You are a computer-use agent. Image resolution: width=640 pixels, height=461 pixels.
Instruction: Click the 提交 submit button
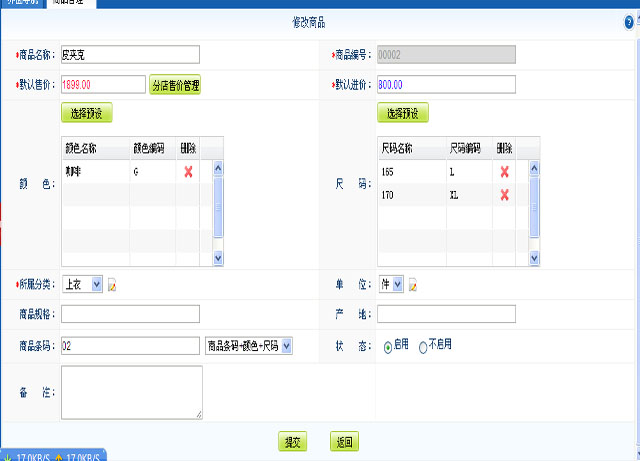pos(292,441)
